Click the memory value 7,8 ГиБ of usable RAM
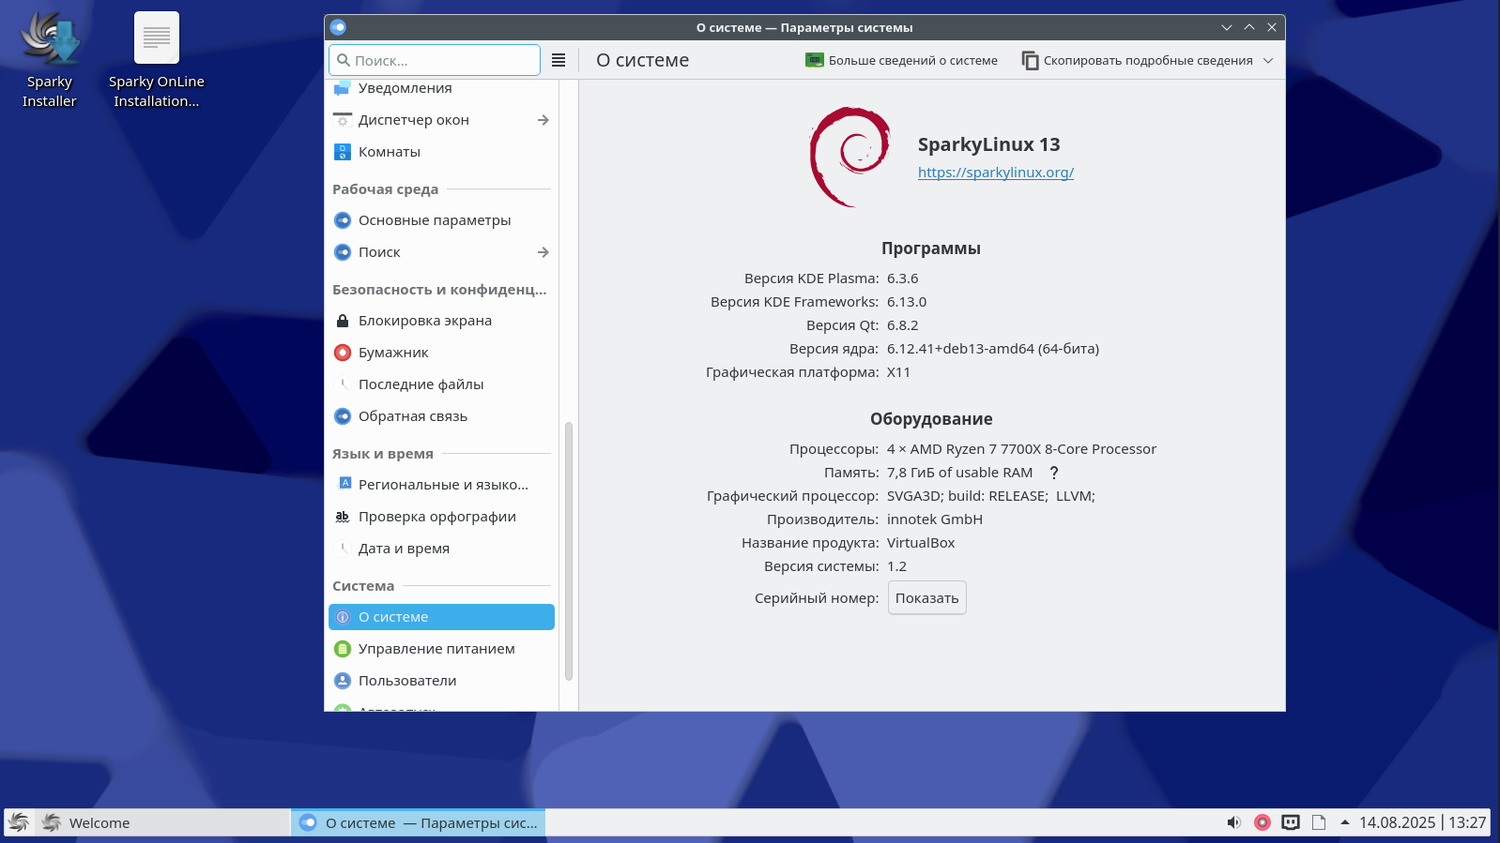1500x843 pixels. 960,473
